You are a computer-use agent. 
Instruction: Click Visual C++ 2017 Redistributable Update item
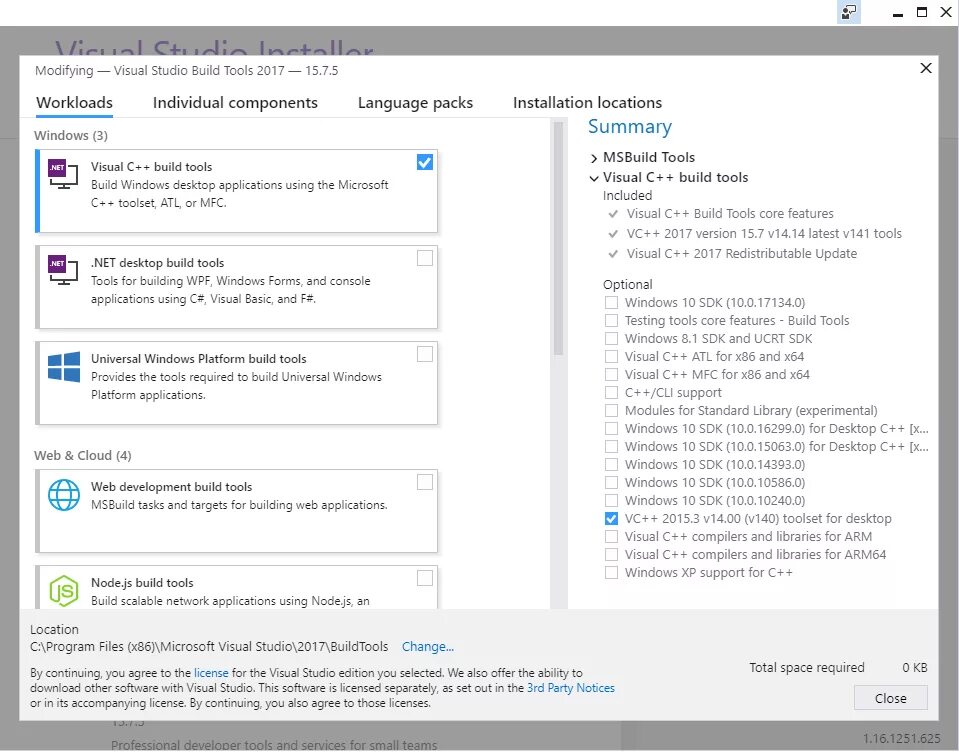[x=741, y=254]
